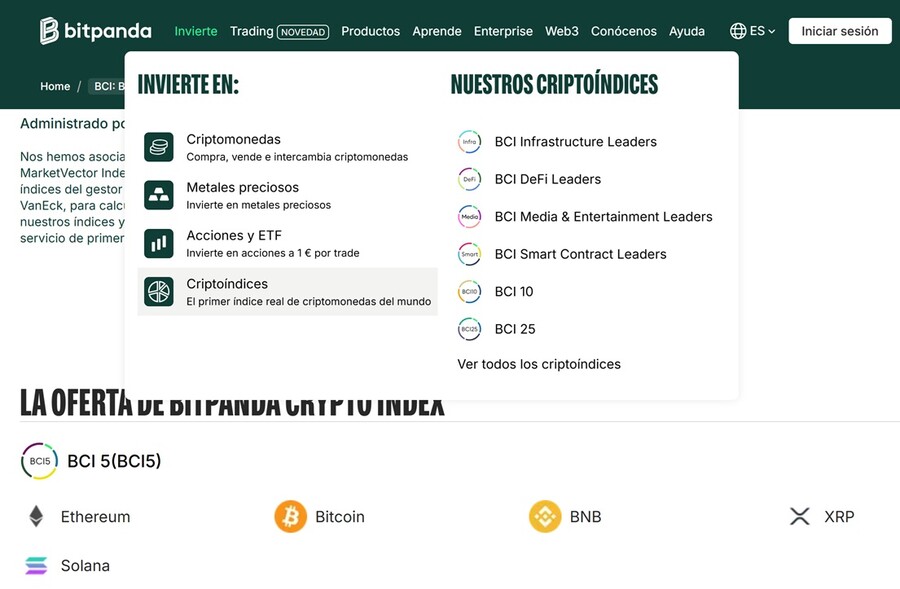This screenshot has height=589, width=900.
Task: Click the Metales preciosos gold bars icon
Action: 159,195
